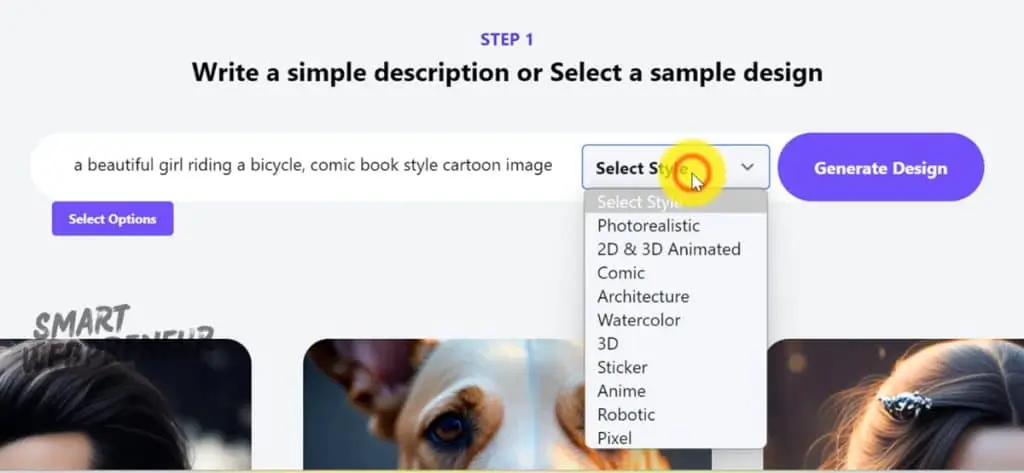The height and width of the screenshot is (473, 1024).
Task: Click the Select Options button
Action: coord(112,219)
